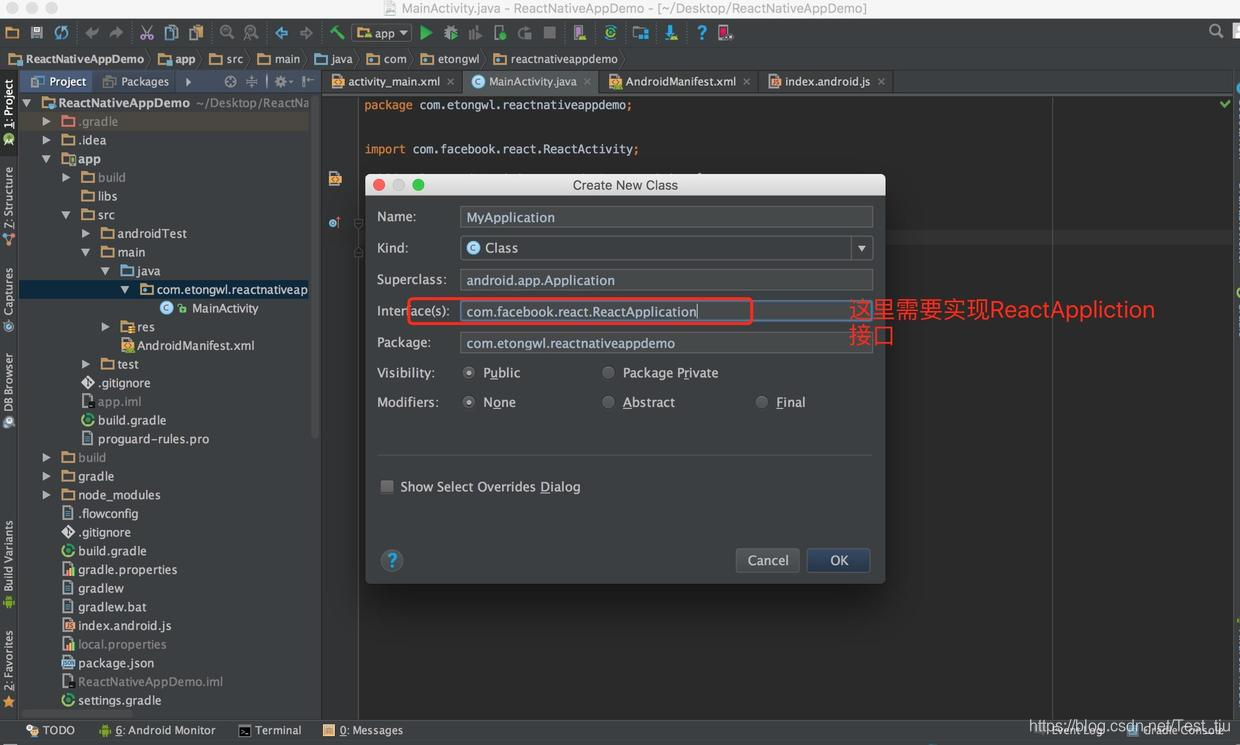The width and height of the screenshot is (1240, 745).
Task: Click Cancel in Create New Class dialog
Action: click(768, 560)
